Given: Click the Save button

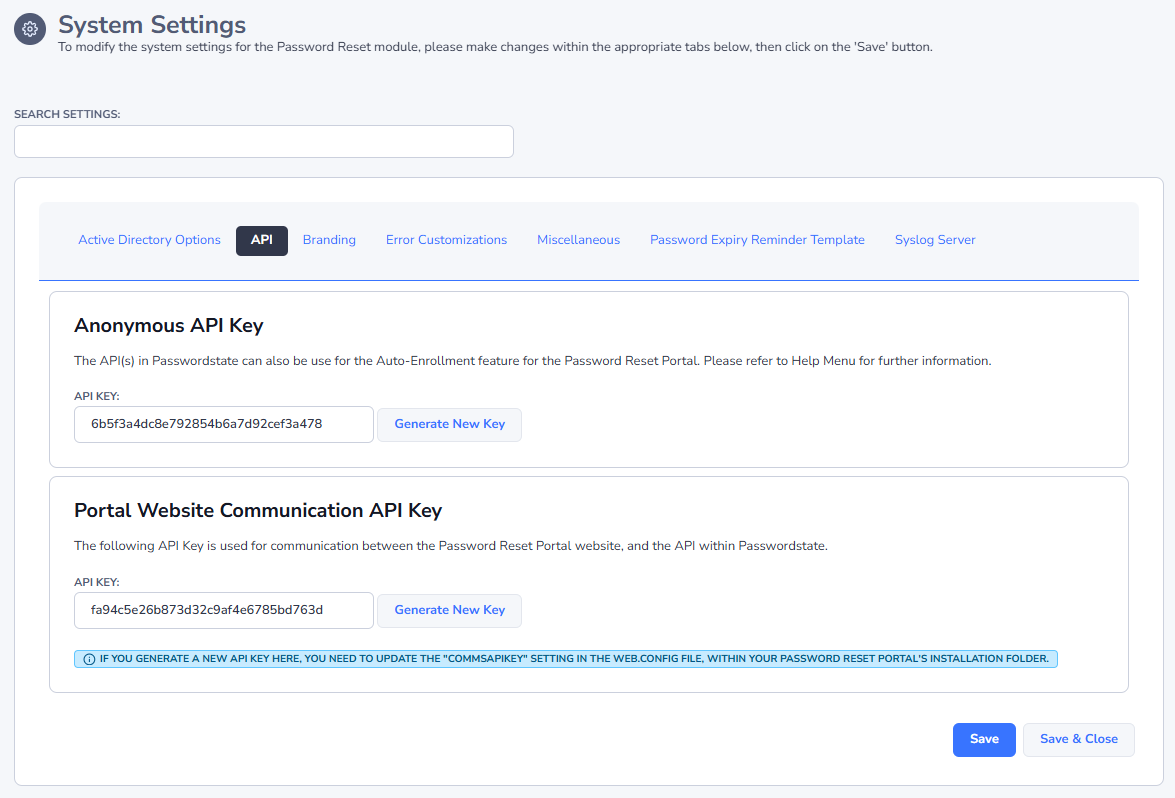Looking at the screenshot, I should pos(984,740).
